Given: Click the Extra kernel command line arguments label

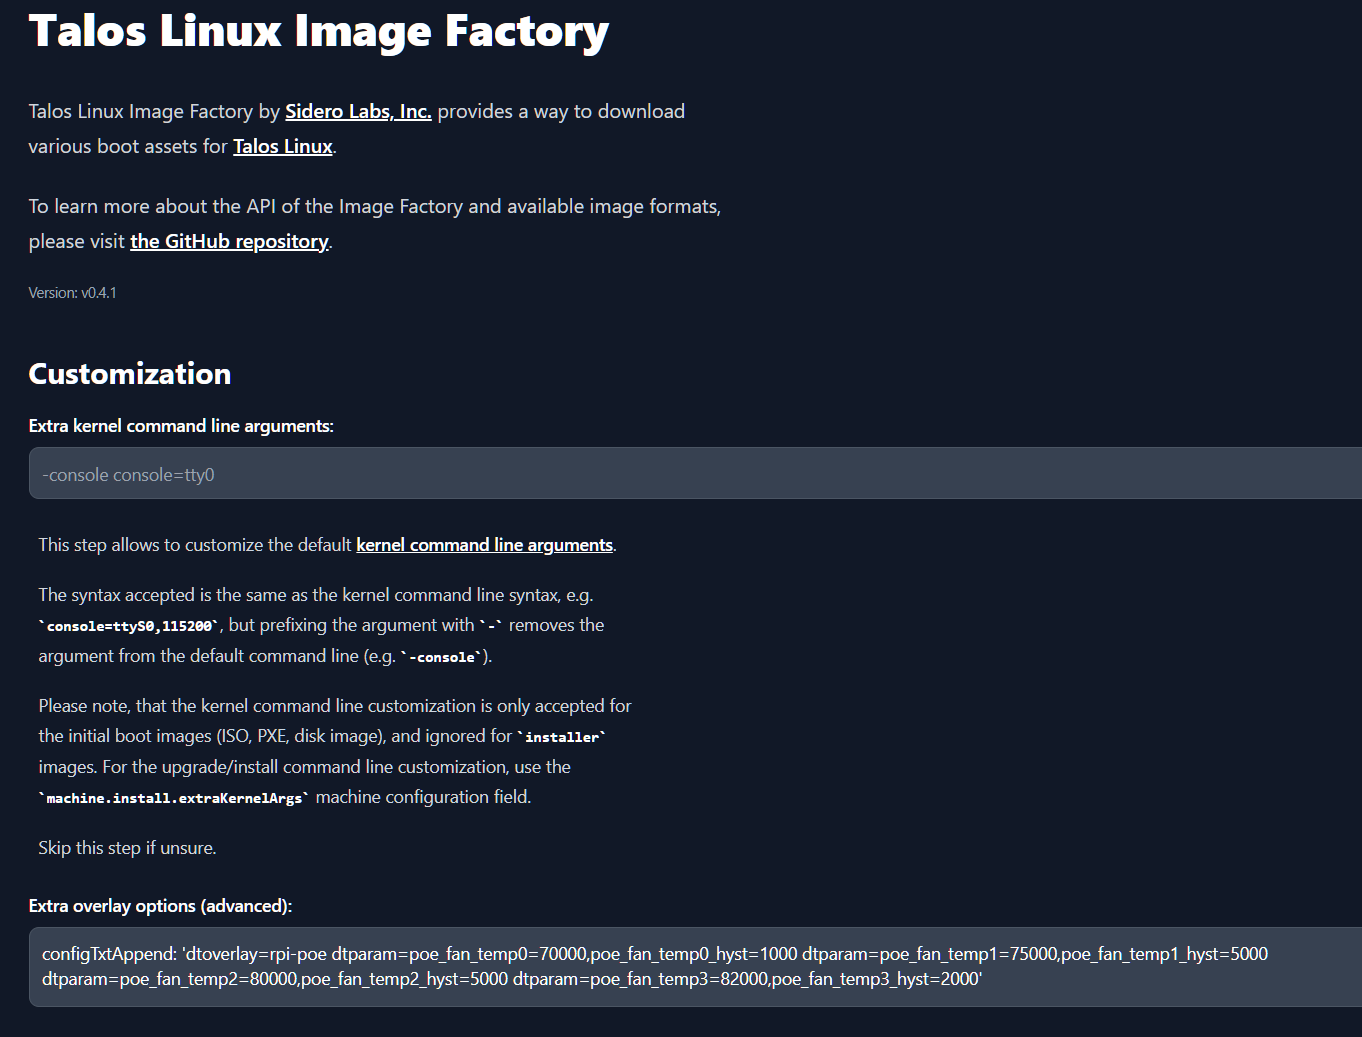Looking at the screenshot, I should 180,425.
